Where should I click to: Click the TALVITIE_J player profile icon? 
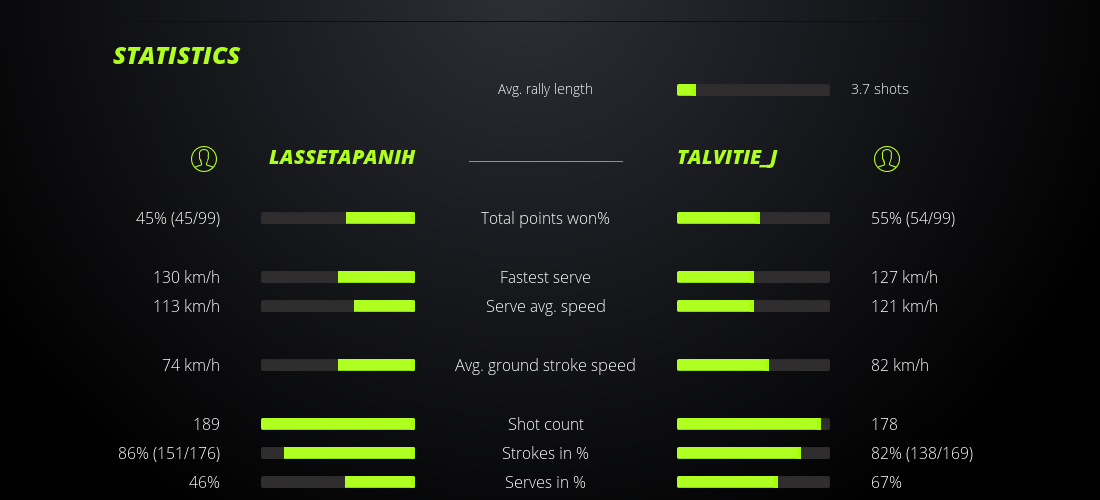coord(886,158)
